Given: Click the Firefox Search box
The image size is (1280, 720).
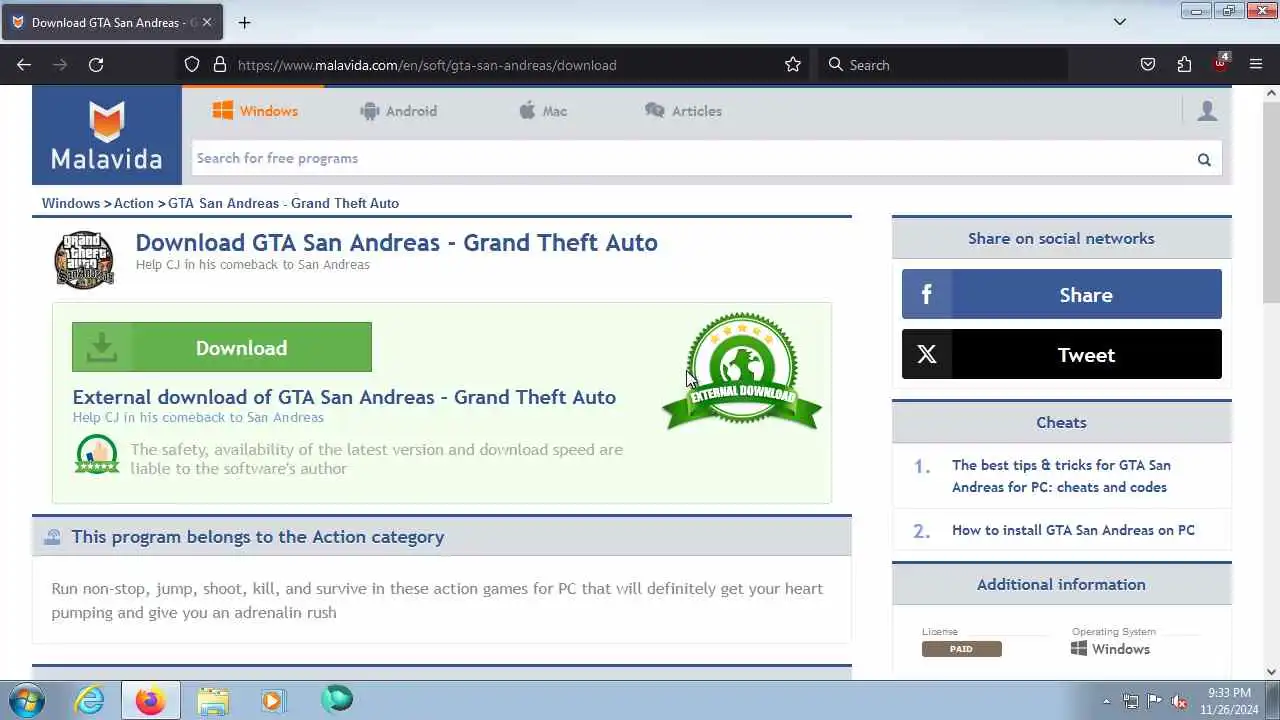Looking at the screenshot, I should coord(943,65).
